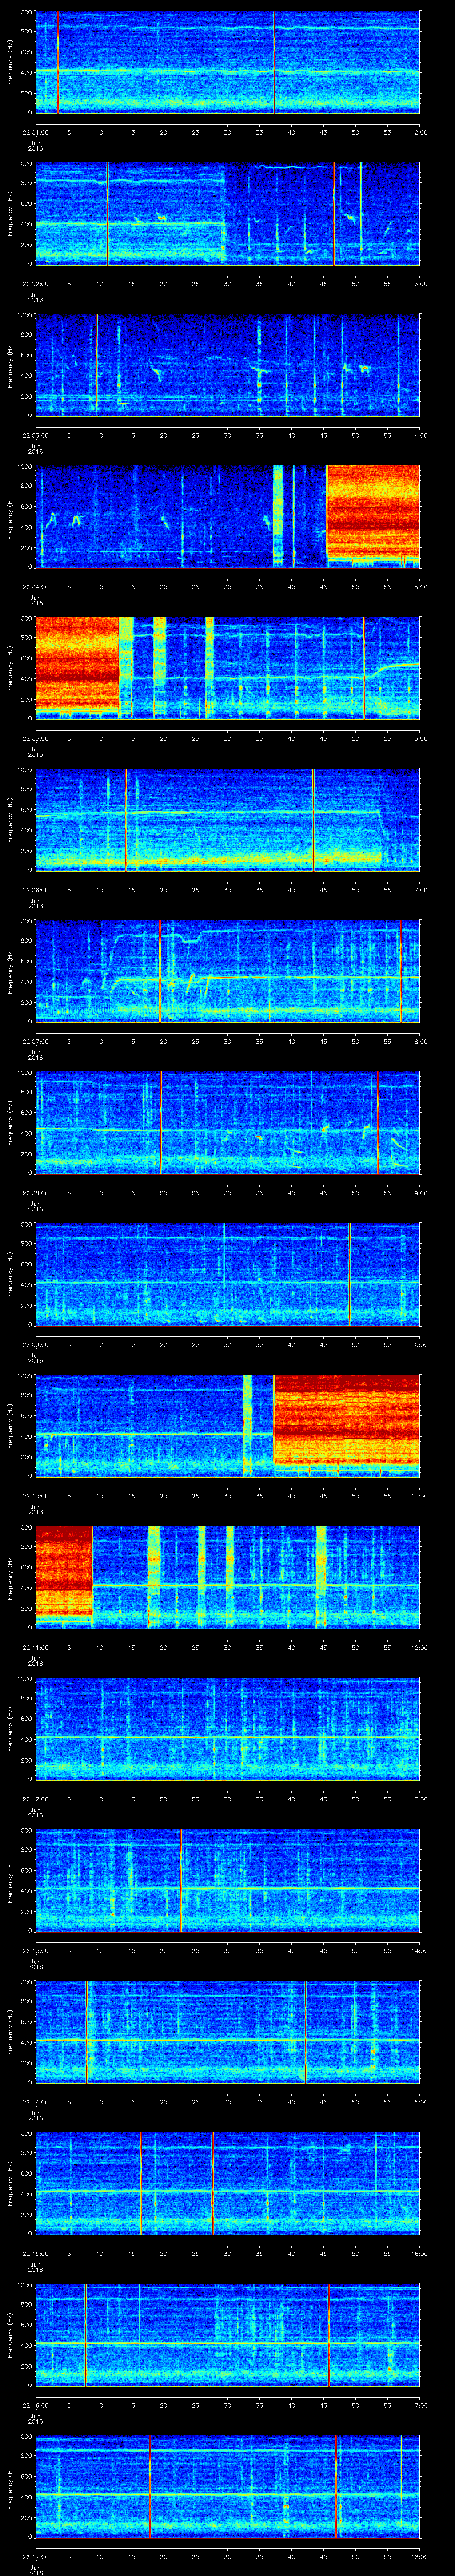Click the 22:17:00 time axis label
Screen dimensions: 455x2576
[x=35, y=2556]
